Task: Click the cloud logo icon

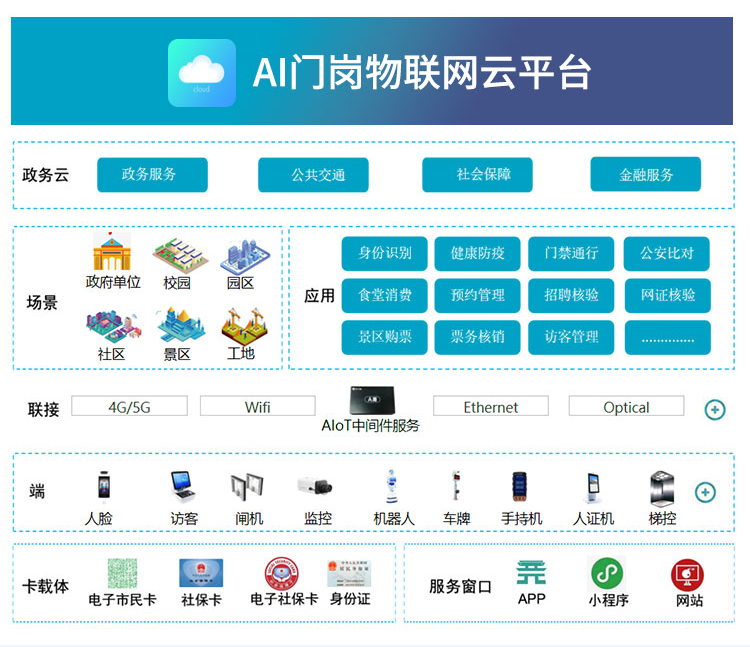Action: point(202,73)
